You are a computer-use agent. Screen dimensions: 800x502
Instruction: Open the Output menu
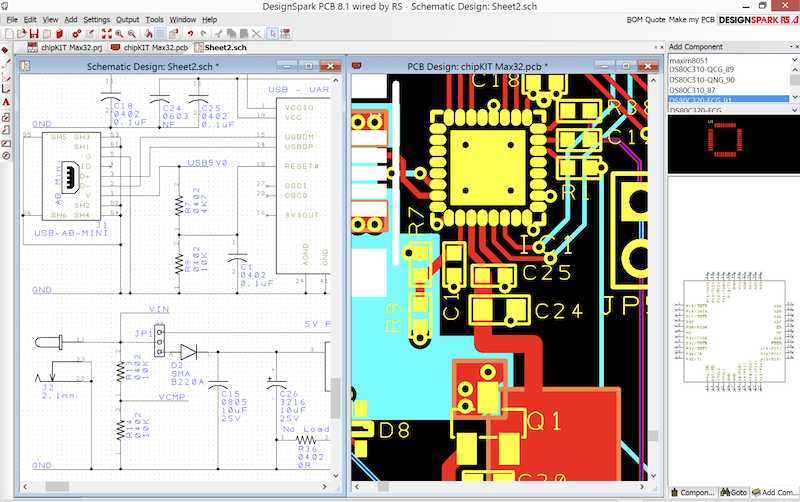pos(127,19)
